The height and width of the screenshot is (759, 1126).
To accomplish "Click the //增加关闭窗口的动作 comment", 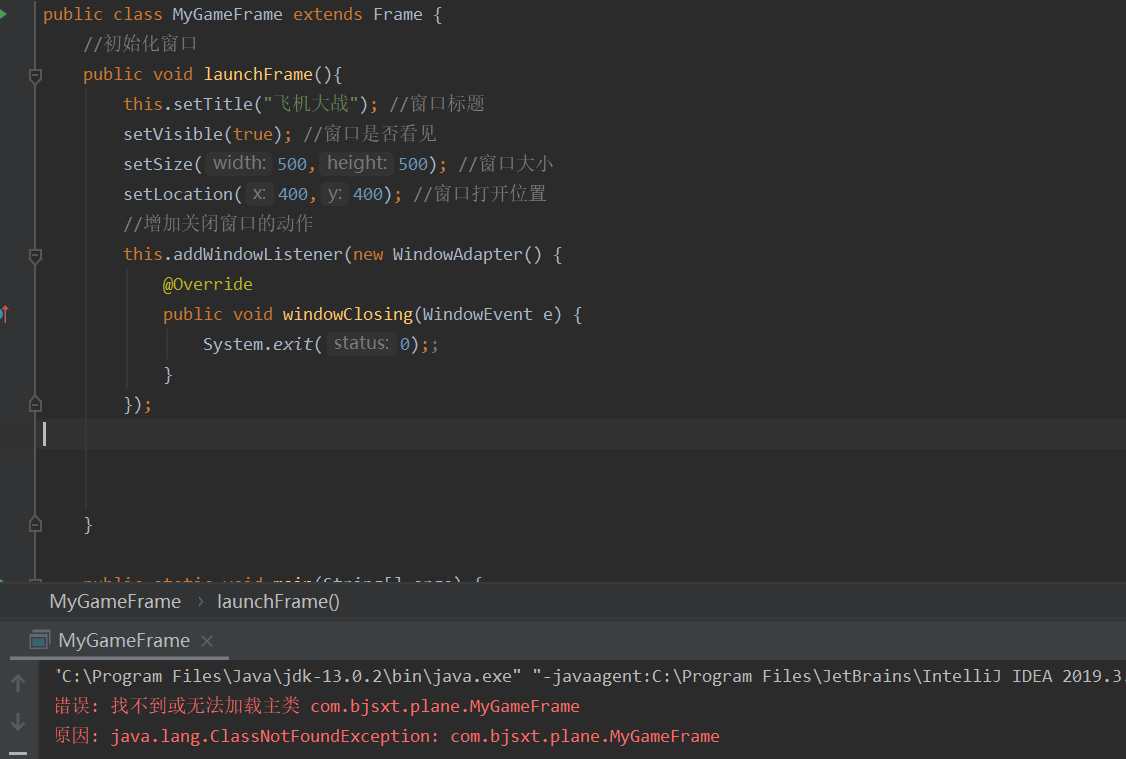I will click(x=218, y=224).
